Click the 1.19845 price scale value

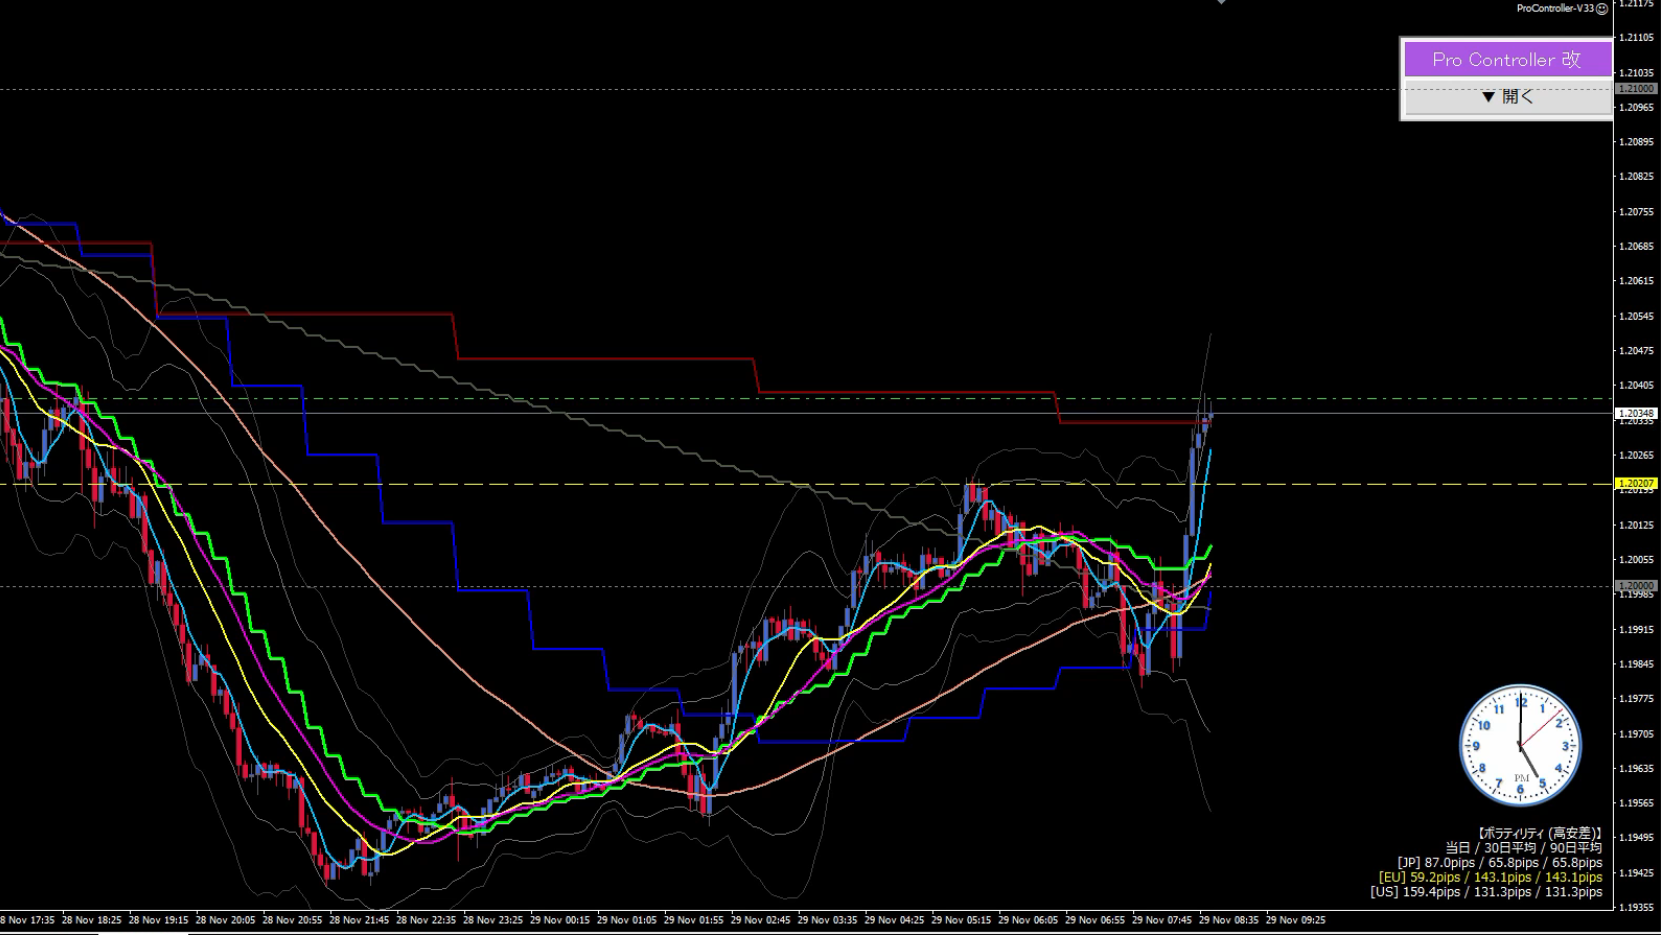click(x=1636, y=664)
